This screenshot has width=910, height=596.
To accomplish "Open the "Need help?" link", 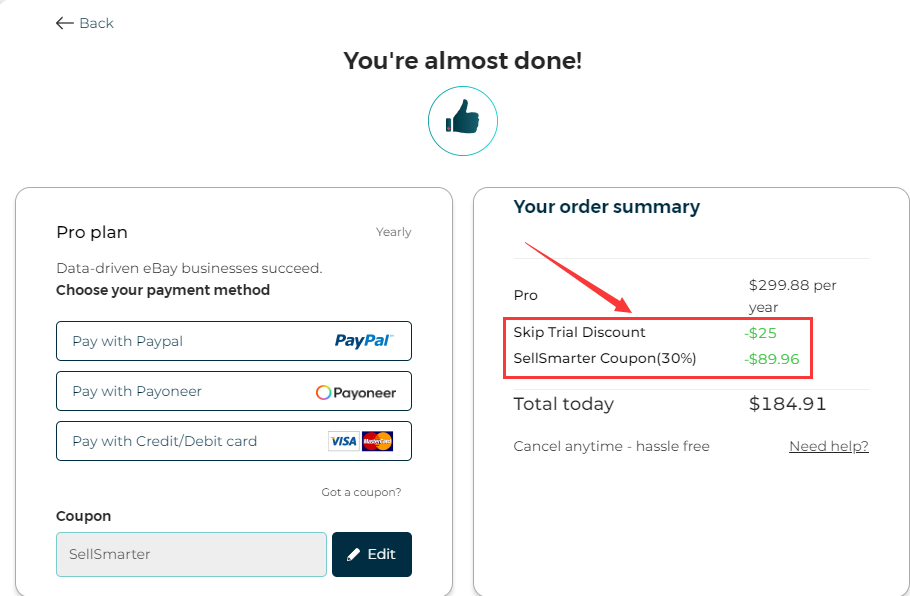I will click(x=828, y=446).
